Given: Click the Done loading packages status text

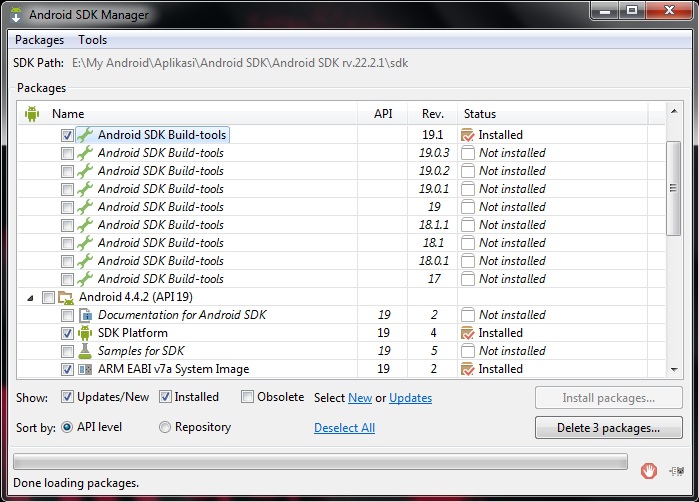Looking at the screenshot, I should (x=76, y=483).
